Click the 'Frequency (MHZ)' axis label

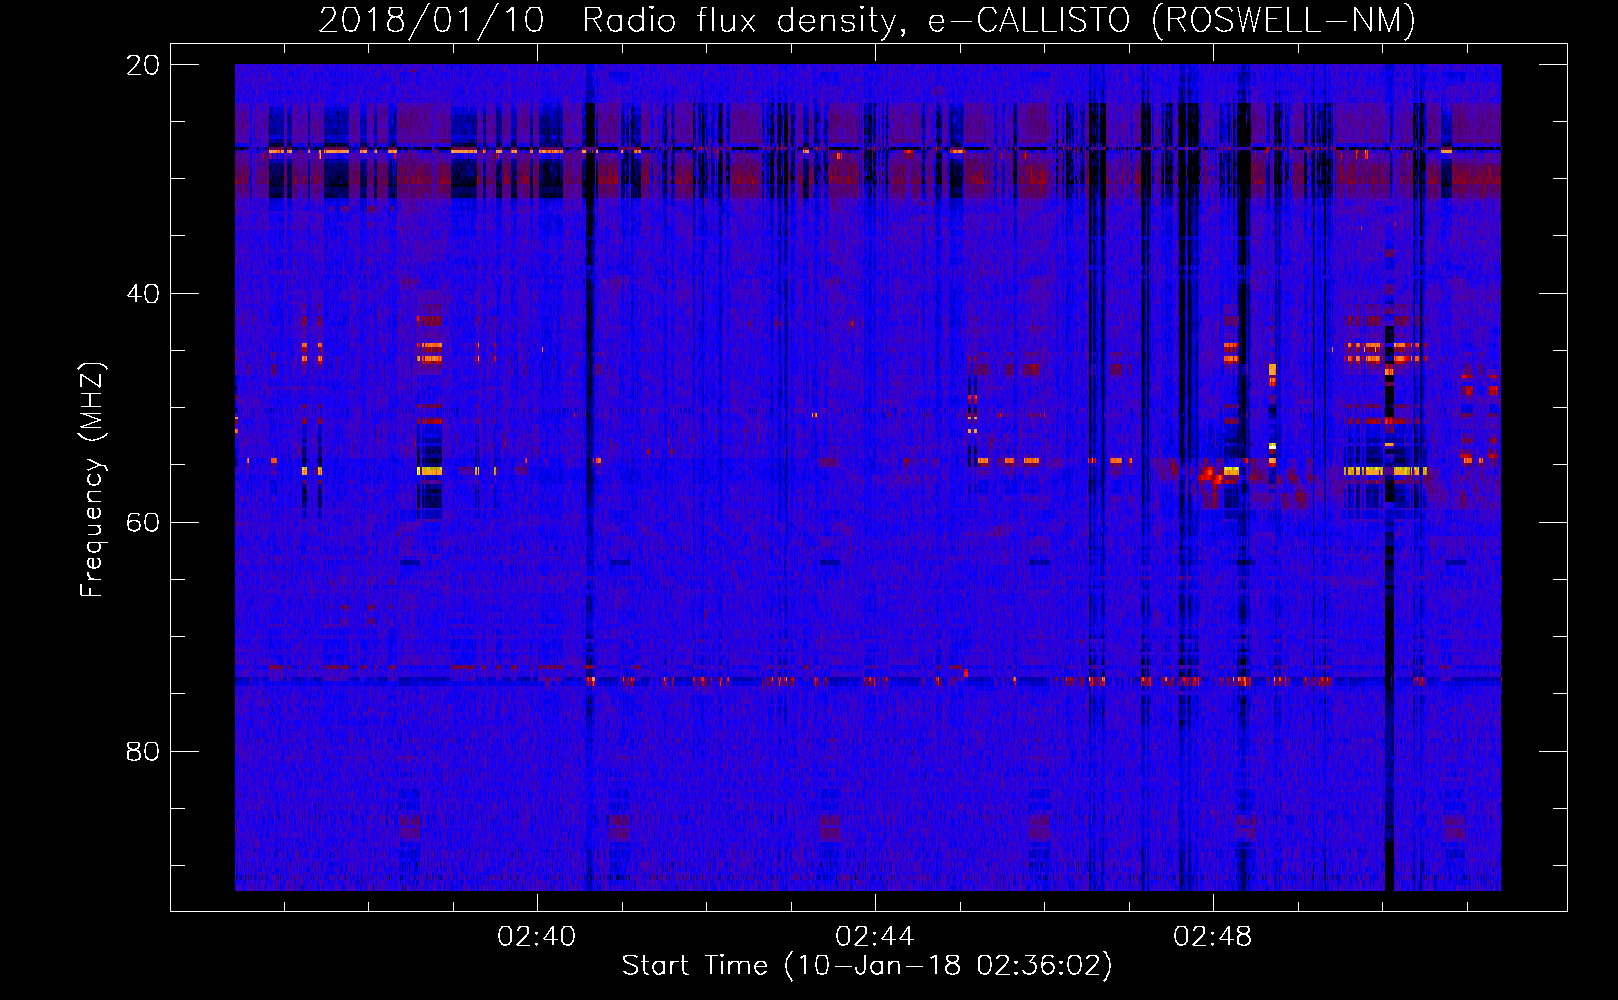(x=92, y=480)
